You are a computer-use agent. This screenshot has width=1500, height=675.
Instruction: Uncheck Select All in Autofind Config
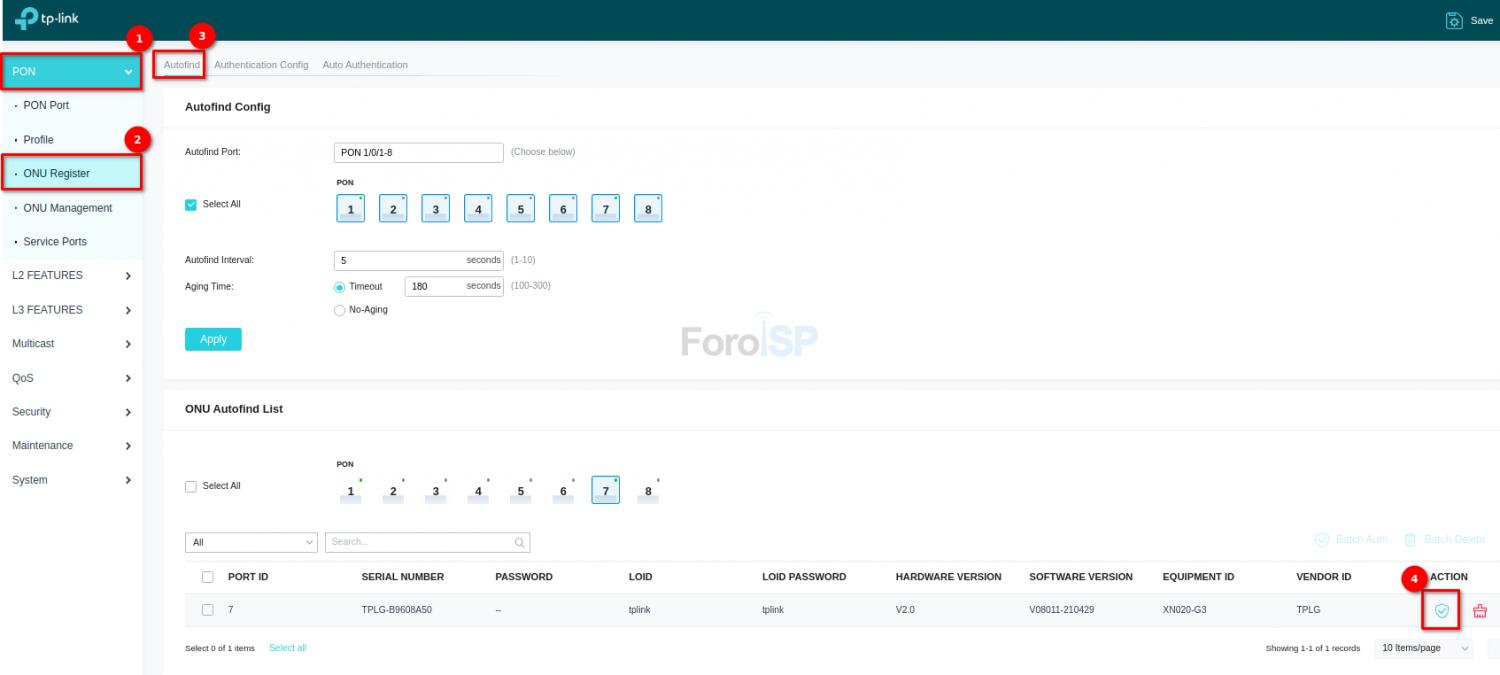tap(191, 204)
